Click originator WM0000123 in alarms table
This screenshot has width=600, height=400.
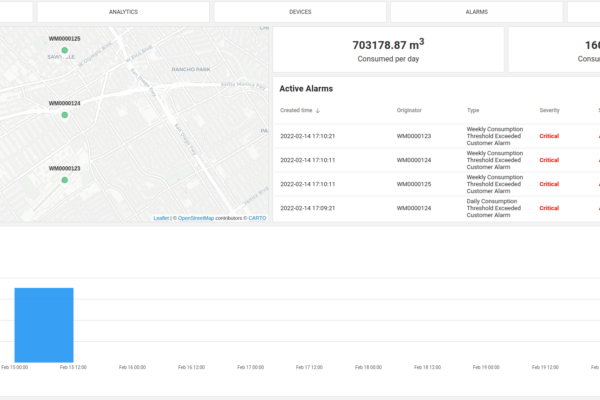pos(414,136)
